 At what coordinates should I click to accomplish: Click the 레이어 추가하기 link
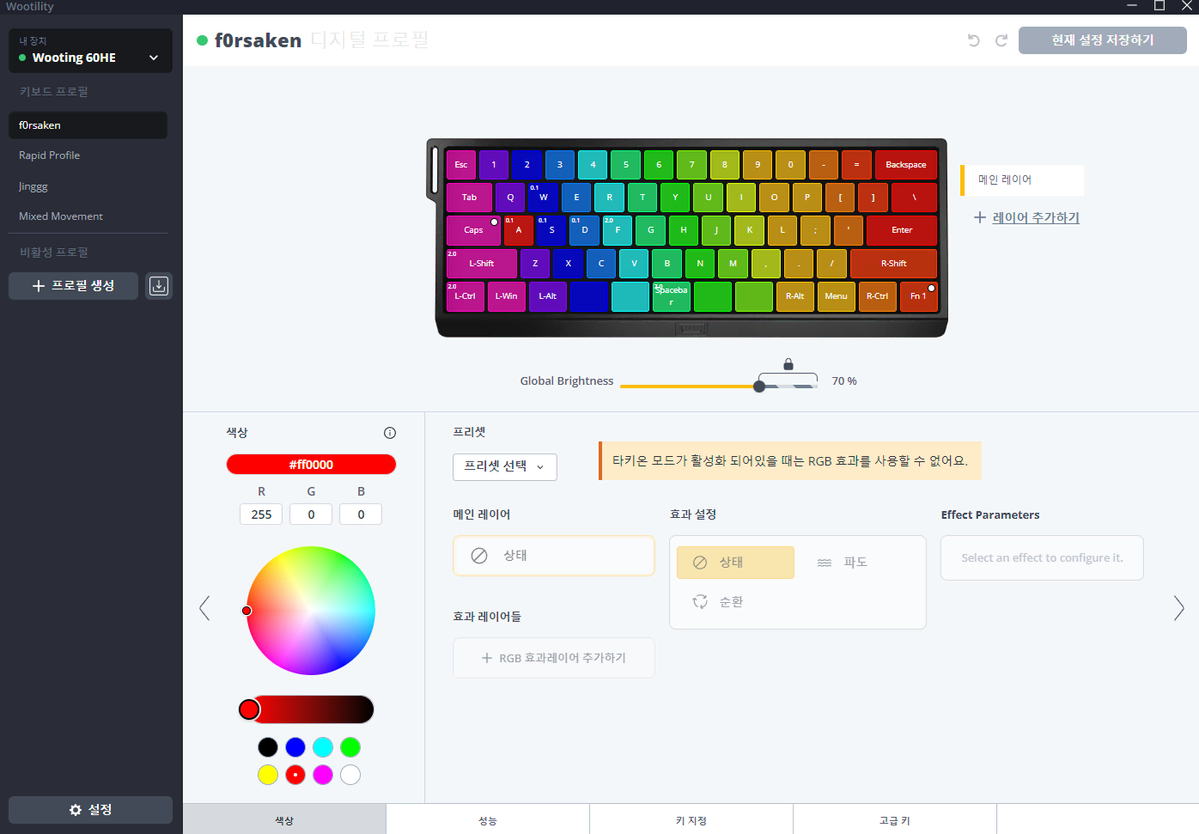(1035, 218)
